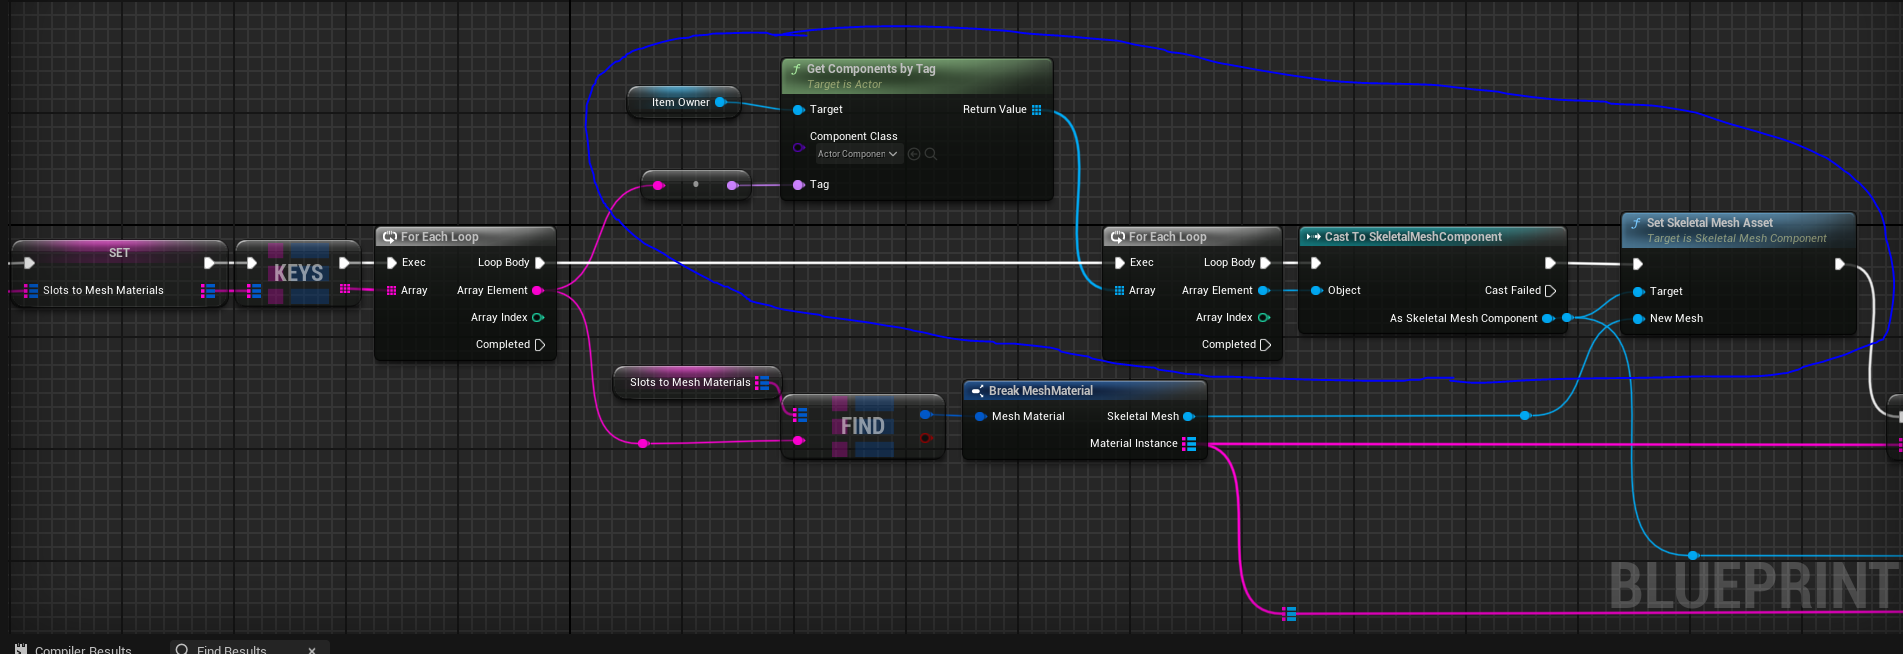Click reroute knot on blue Skeletal Mesh wire
Image resolution: width=1903 pixels, height=654 pixels.
click(x=1525, y=415)
